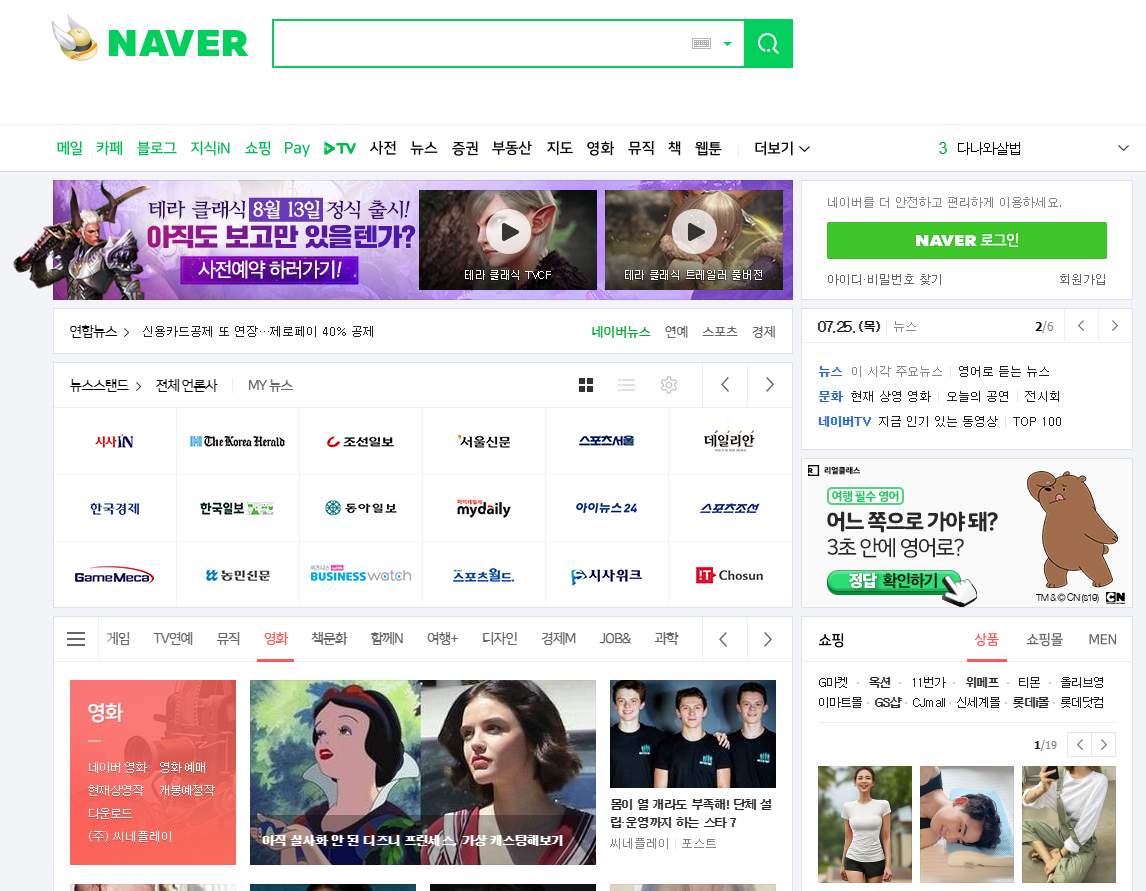
Task: Select the 쇼핑몰 shopping tab
Action: point(1044,640)
